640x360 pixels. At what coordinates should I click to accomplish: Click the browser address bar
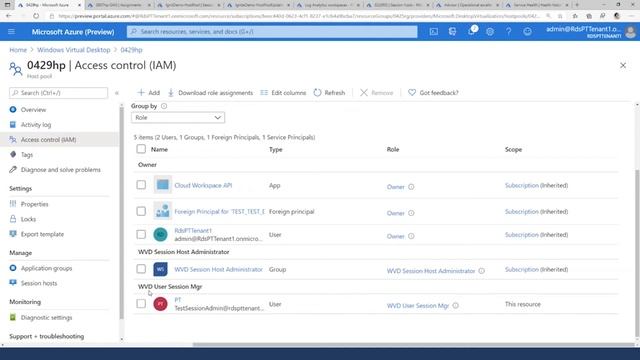pos(298,16)
